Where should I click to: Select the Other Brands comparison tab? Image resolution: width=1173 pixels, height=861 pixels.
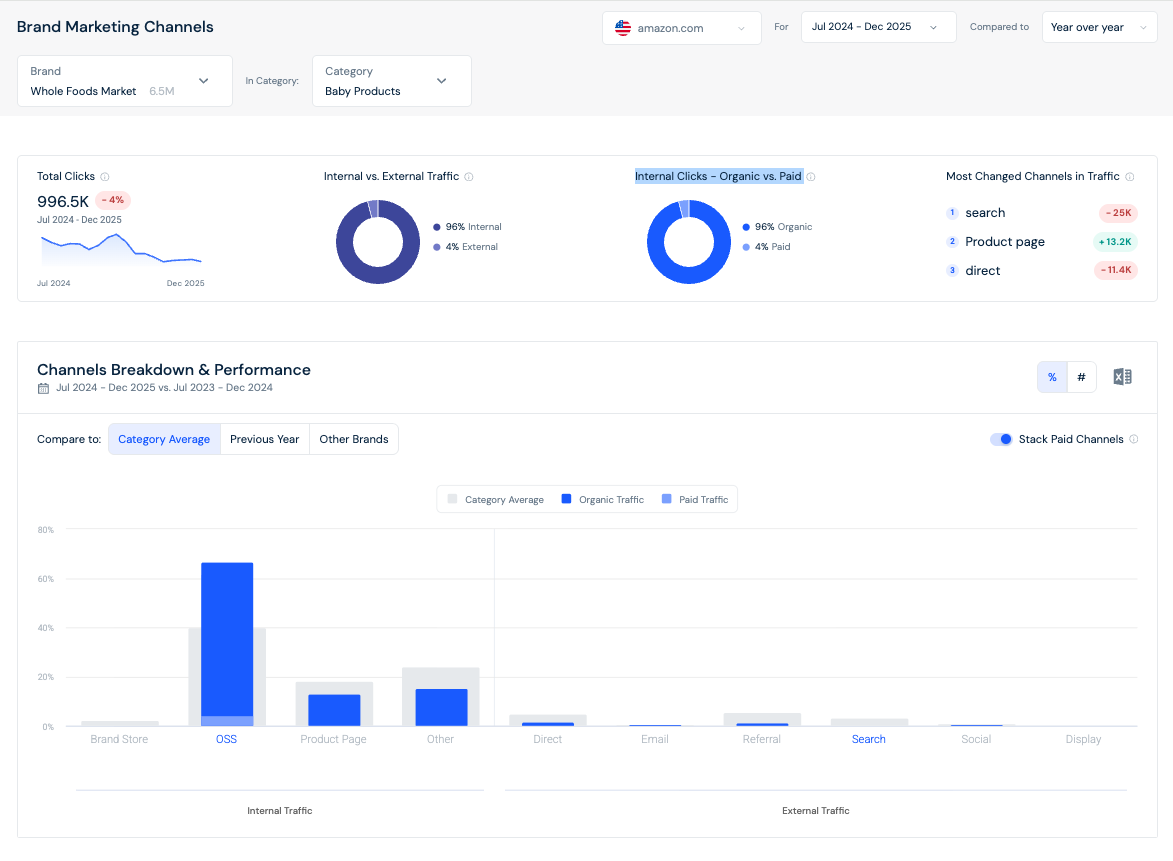[x=354, y=439]
